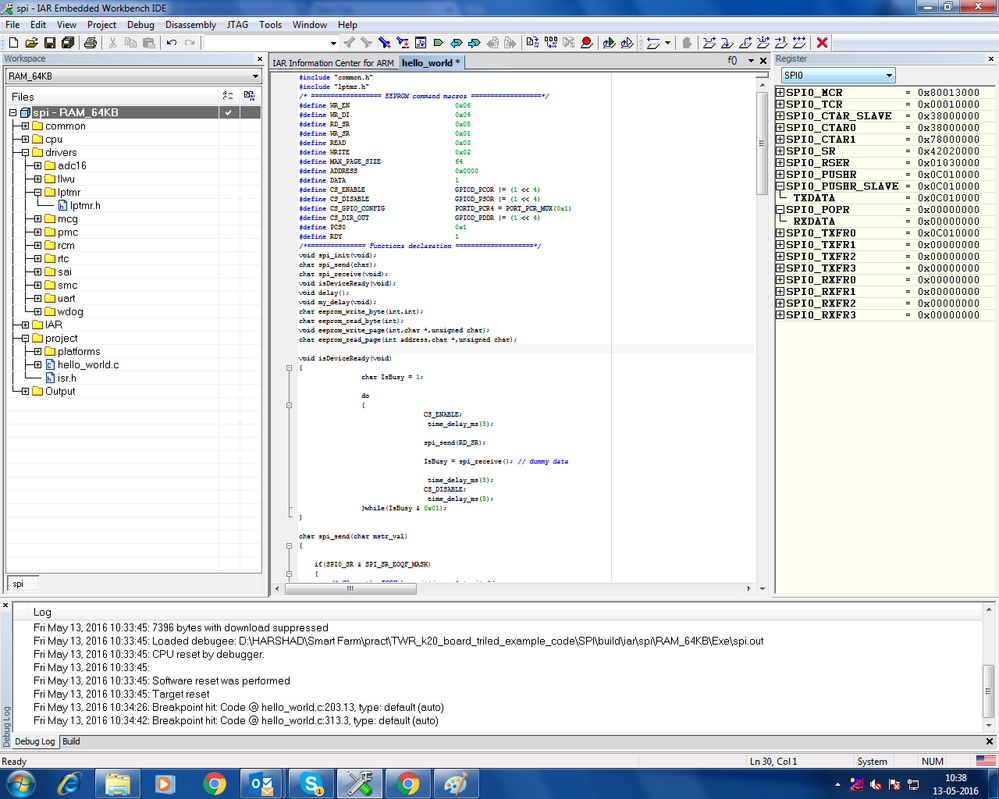Click the Save All toolbar icon
The height and width of the screenshot is (799, 999).
[67, 43]
